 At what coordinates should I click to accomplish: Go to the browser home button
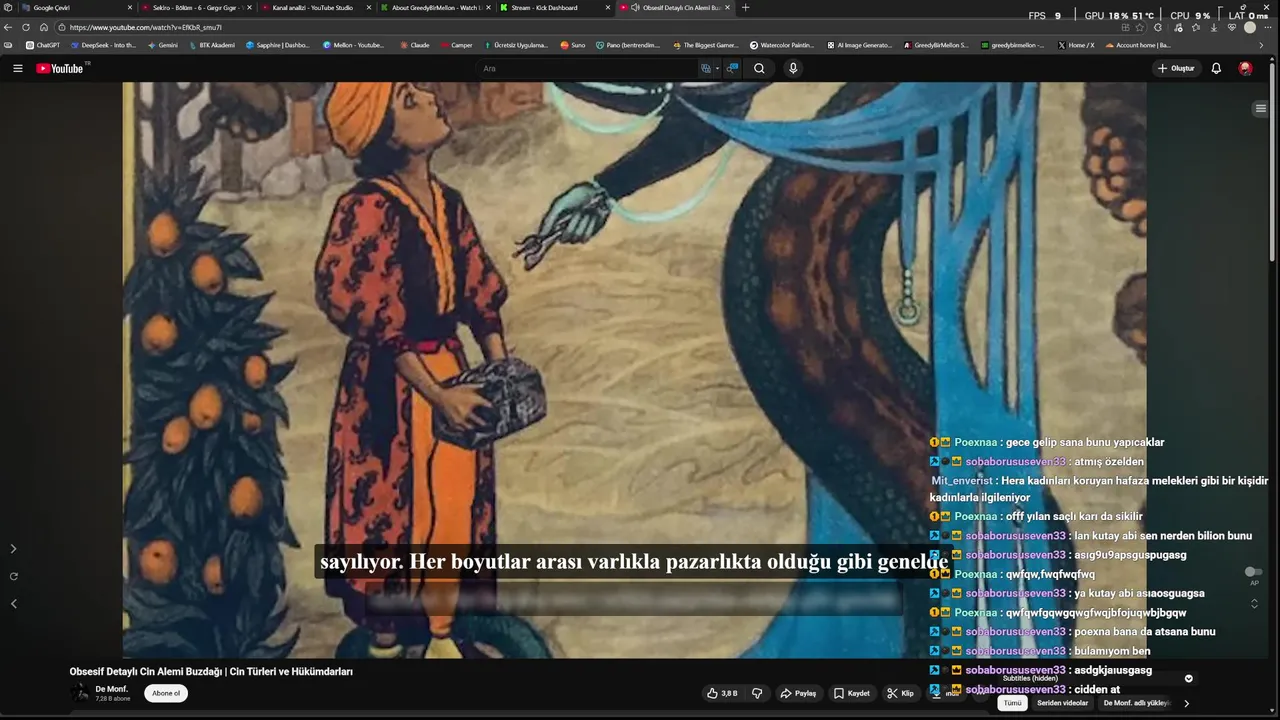(x=43, y=27)
